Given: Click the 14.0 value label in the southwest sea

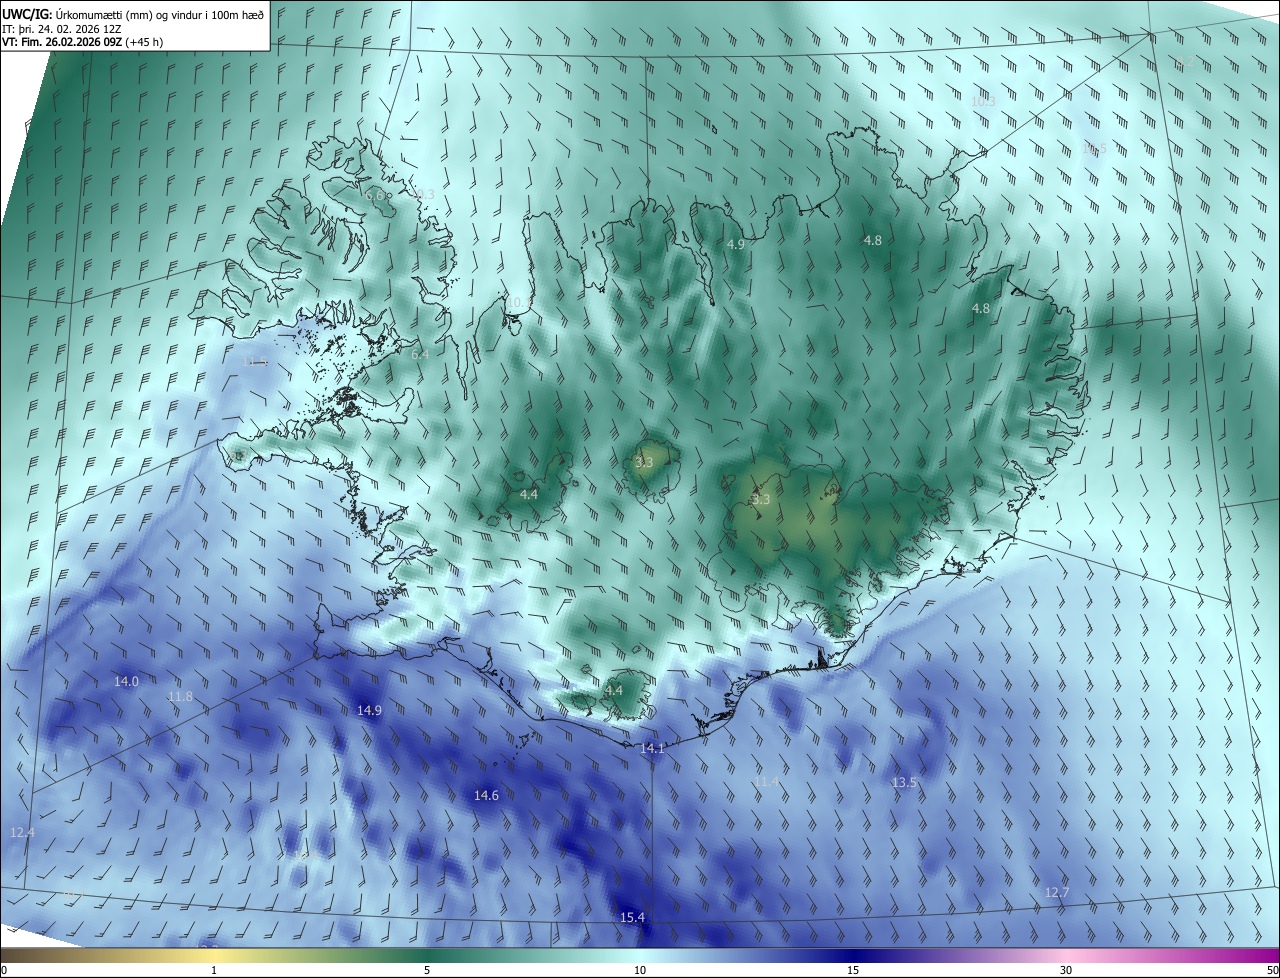Looking at the screenshot, I should [x=126, y=681].
